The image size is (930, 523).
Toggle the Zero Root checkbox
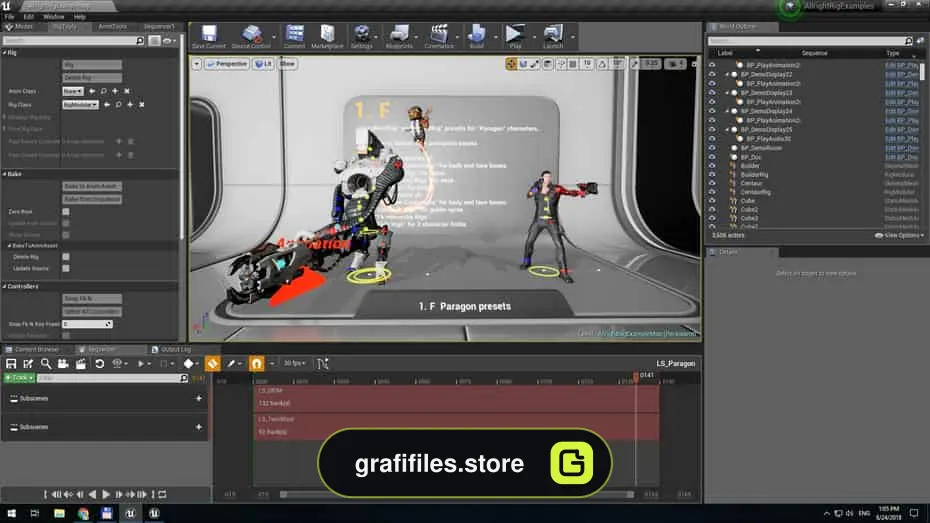pos(66,211)
